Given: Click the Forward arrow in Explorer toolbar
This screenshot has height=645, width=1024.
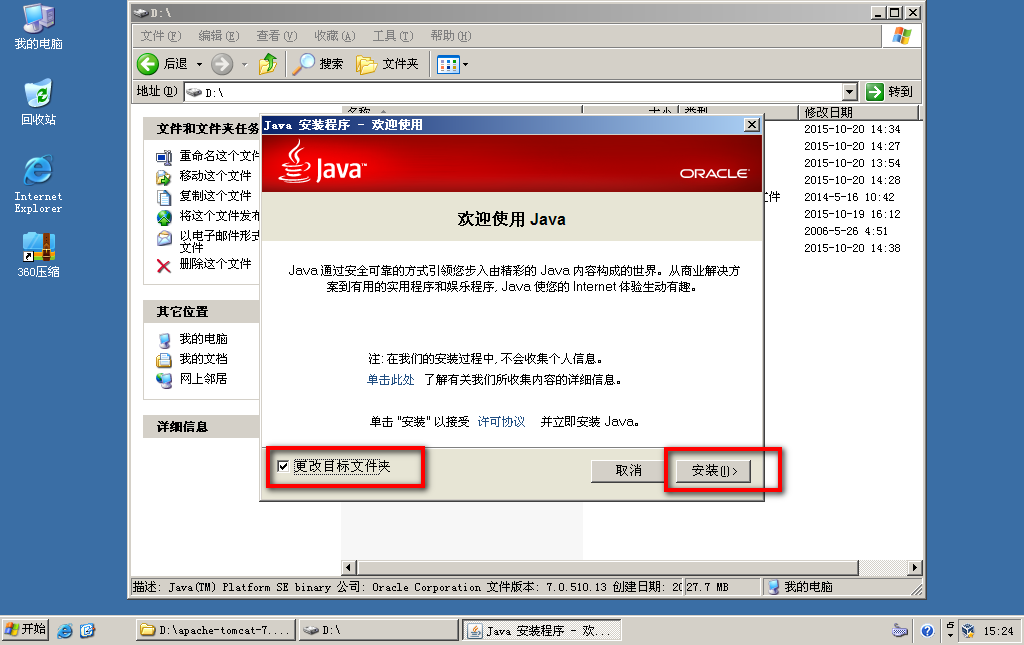Looking at the screenshot, I should click(222, 64).
